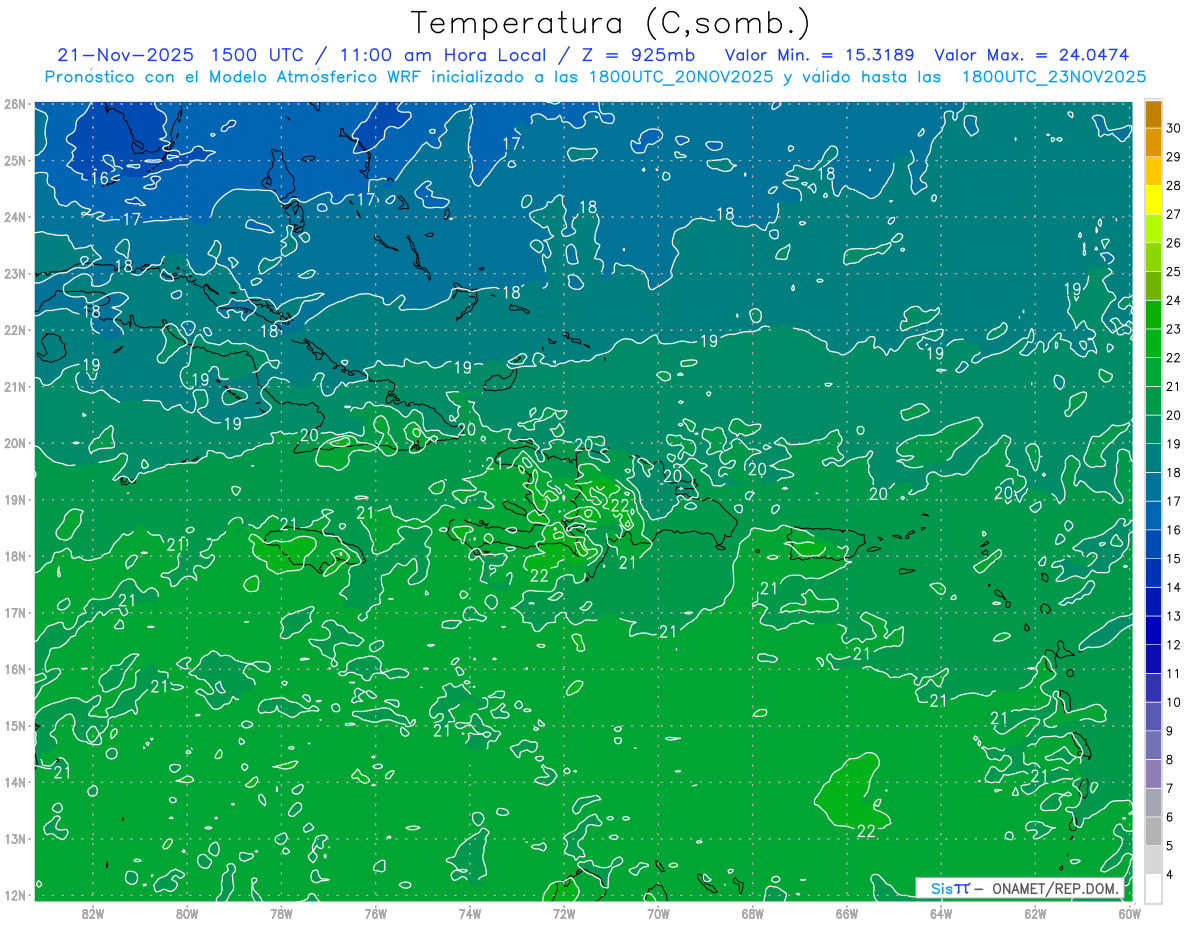Click the "21N" latitude axis label
This screenshot has height=927, width=1200.
pos(15,386)
